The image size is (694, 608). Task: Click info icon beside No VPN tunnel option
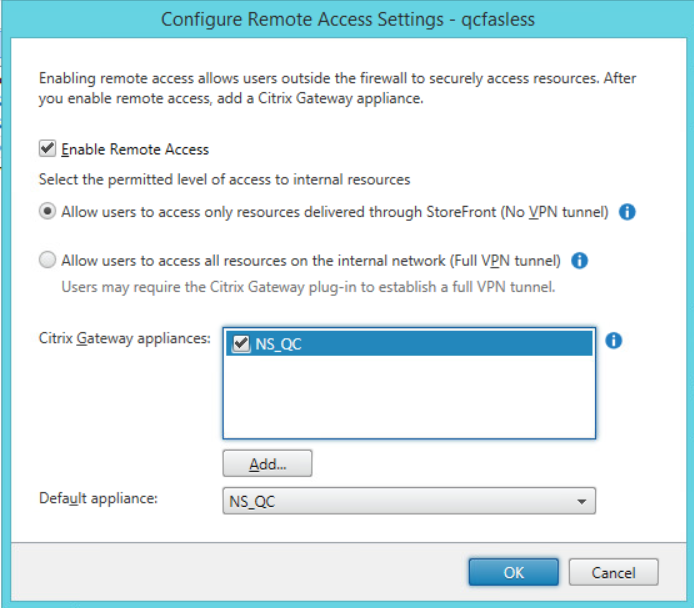tap(627, 212)
